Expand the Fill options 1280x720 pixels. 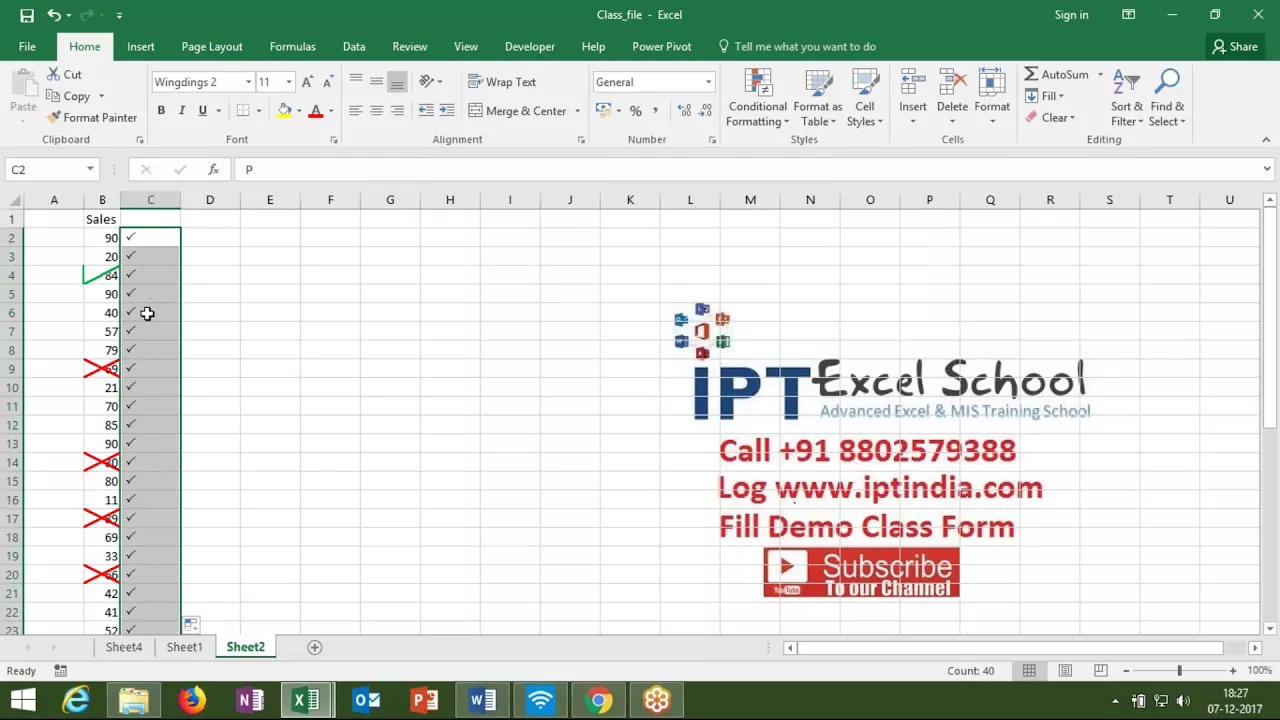coord(1061,96)
